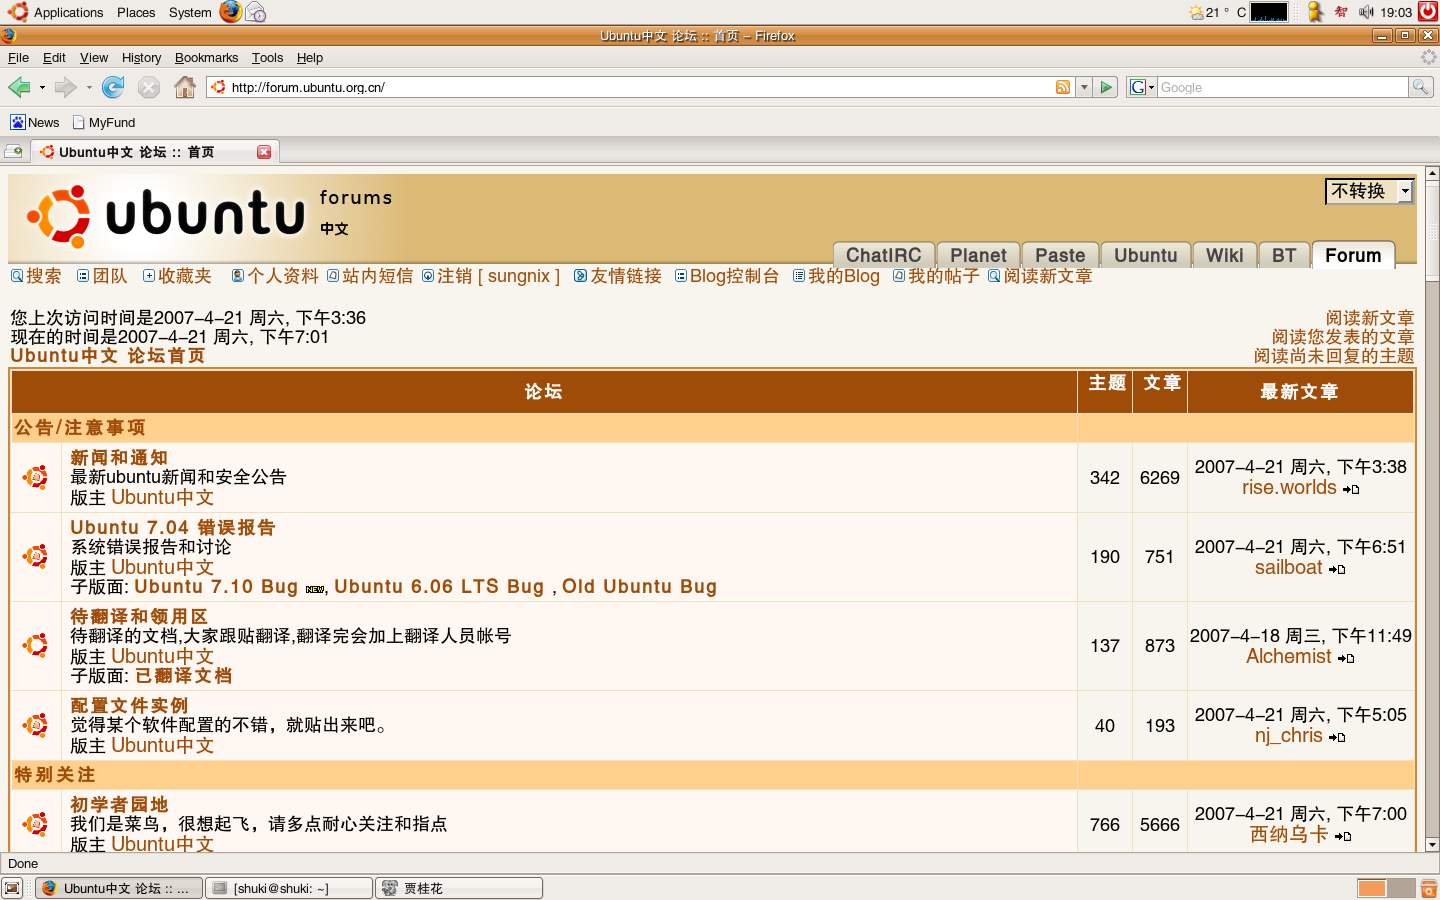Screen dimensions: 1440x900
Task: Switch to the Planet tab
Action: tap(978, 255)
